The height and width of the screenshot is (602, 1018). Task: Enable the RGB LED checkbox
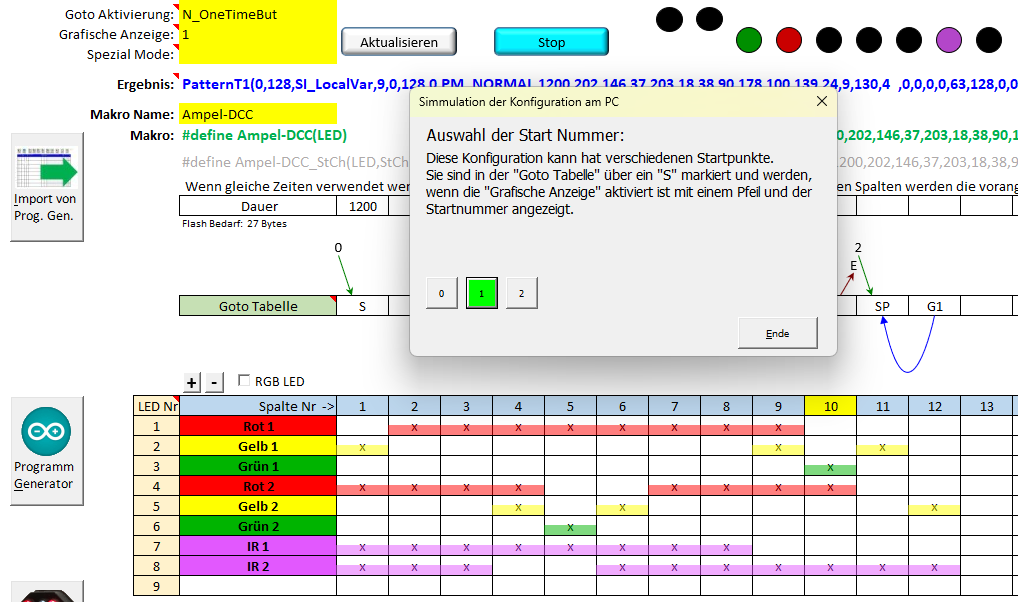(x=245, y=381)
